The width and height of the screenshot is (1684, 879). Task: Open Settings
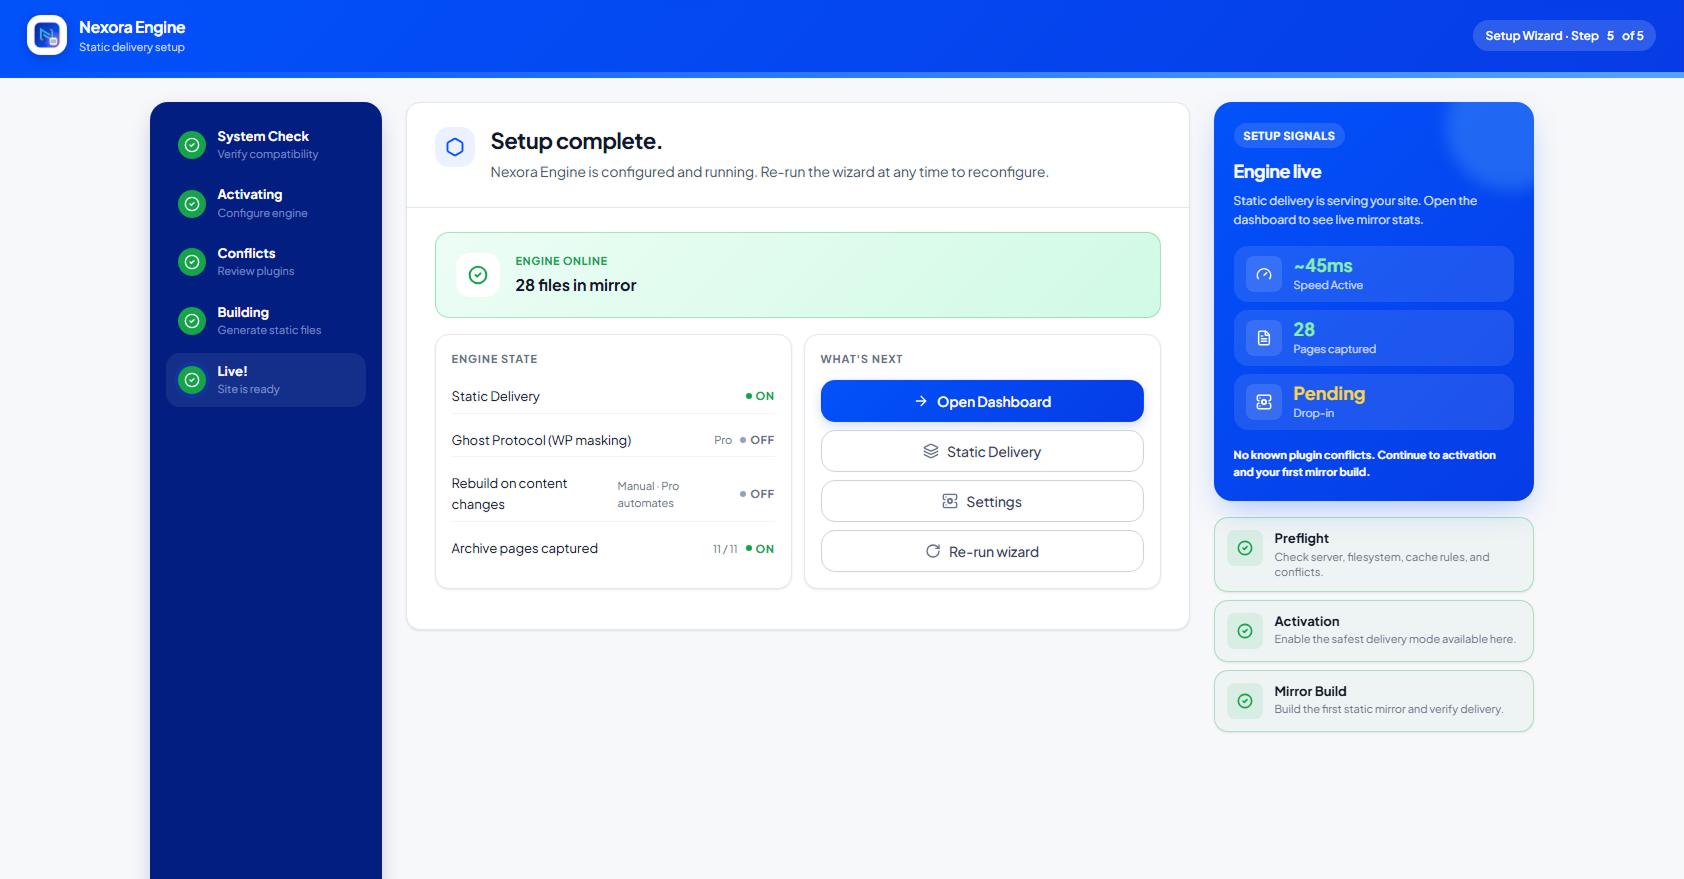982,501
